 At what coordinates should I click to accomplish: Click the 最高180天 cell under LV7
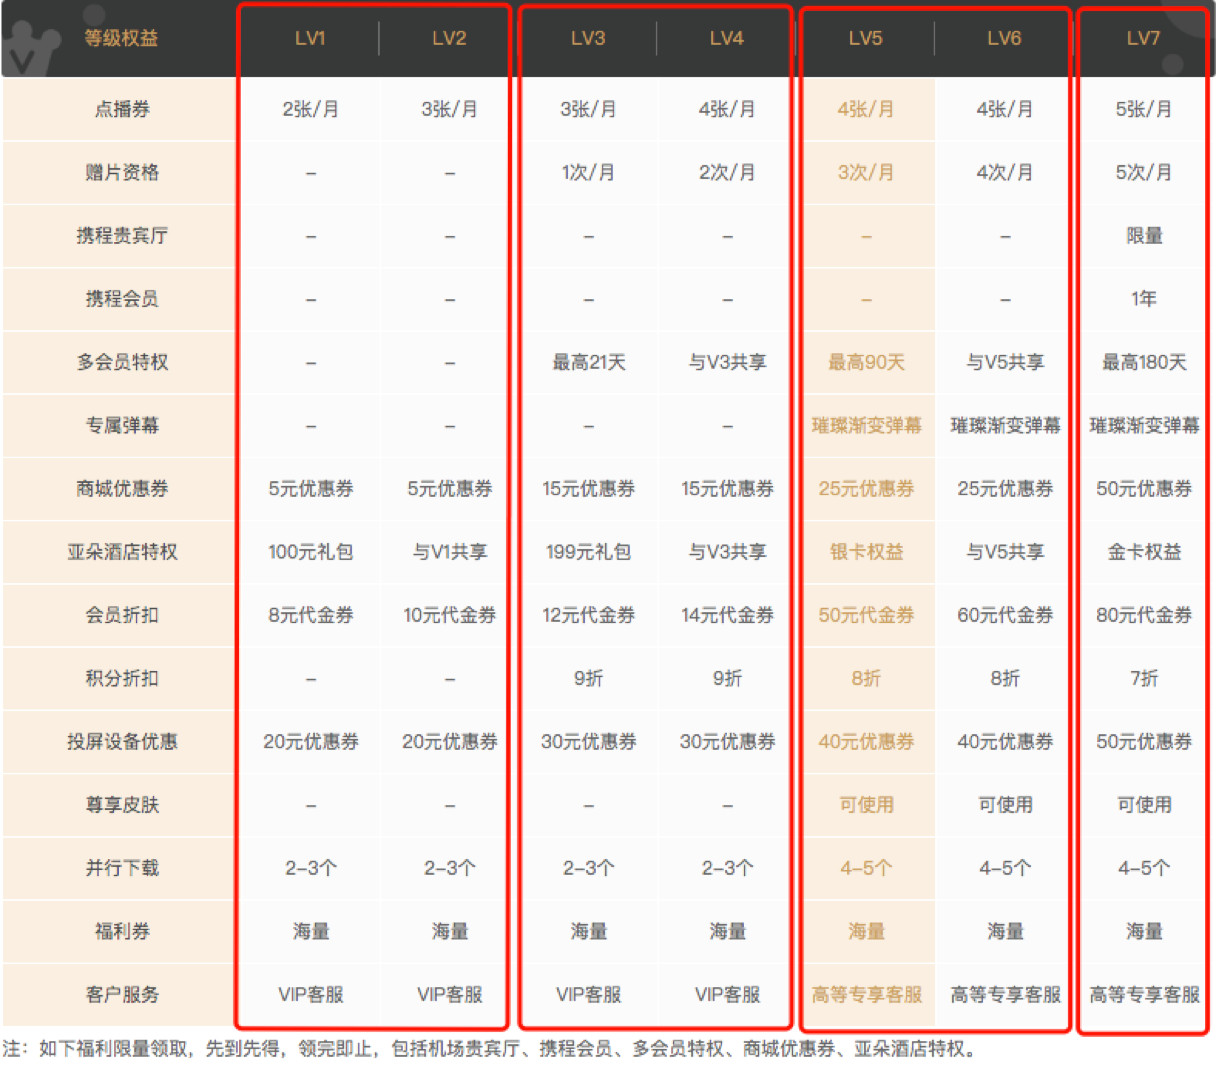1144,362
